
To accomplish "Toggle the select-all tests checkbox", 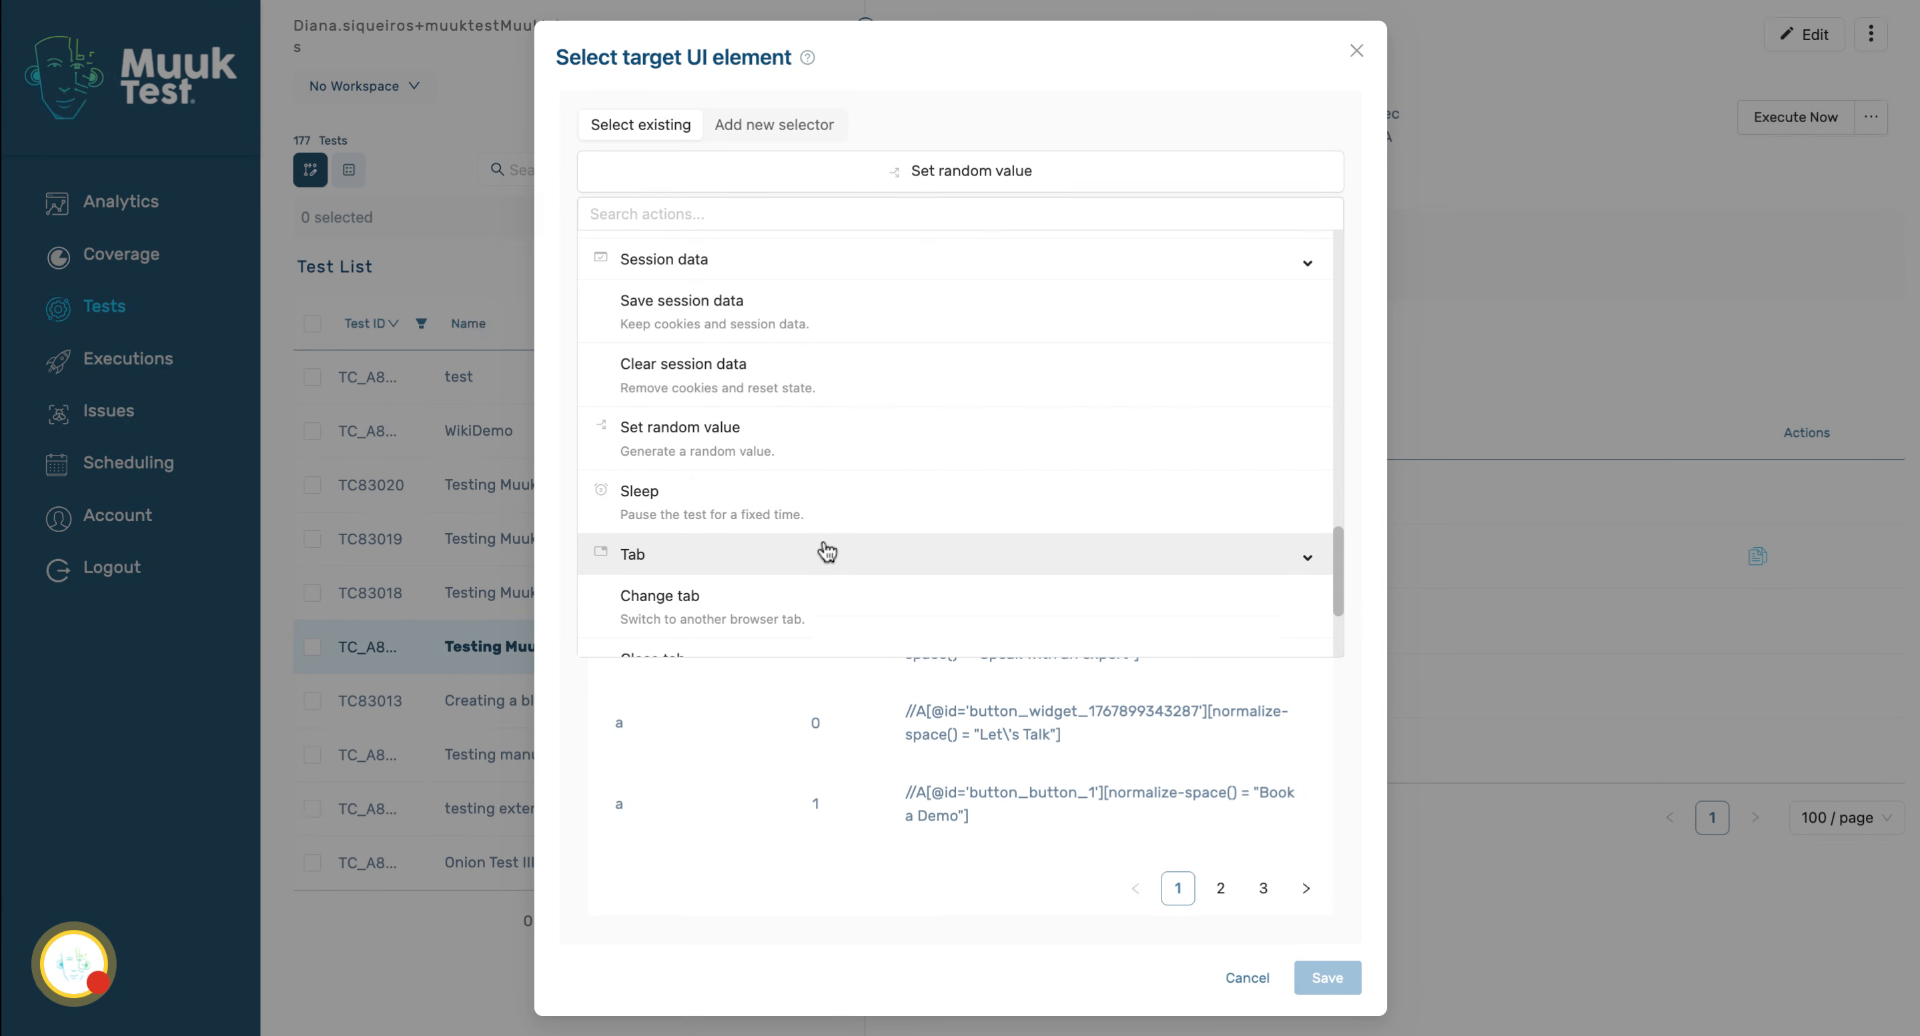I will pyautogui.click(x=312, y=323).
